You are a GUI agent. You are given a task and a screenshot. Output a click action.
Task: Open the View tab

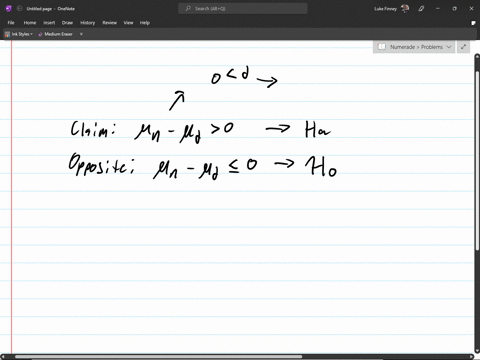pyautogui.click(x=128, y=23)
